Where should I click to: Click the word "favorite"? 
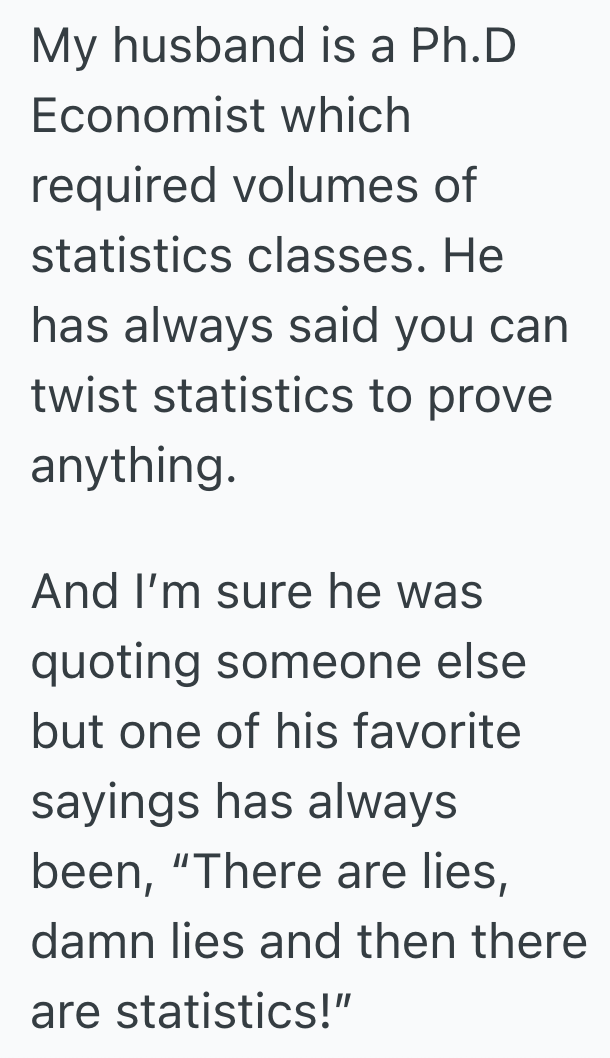click(440, 732)
